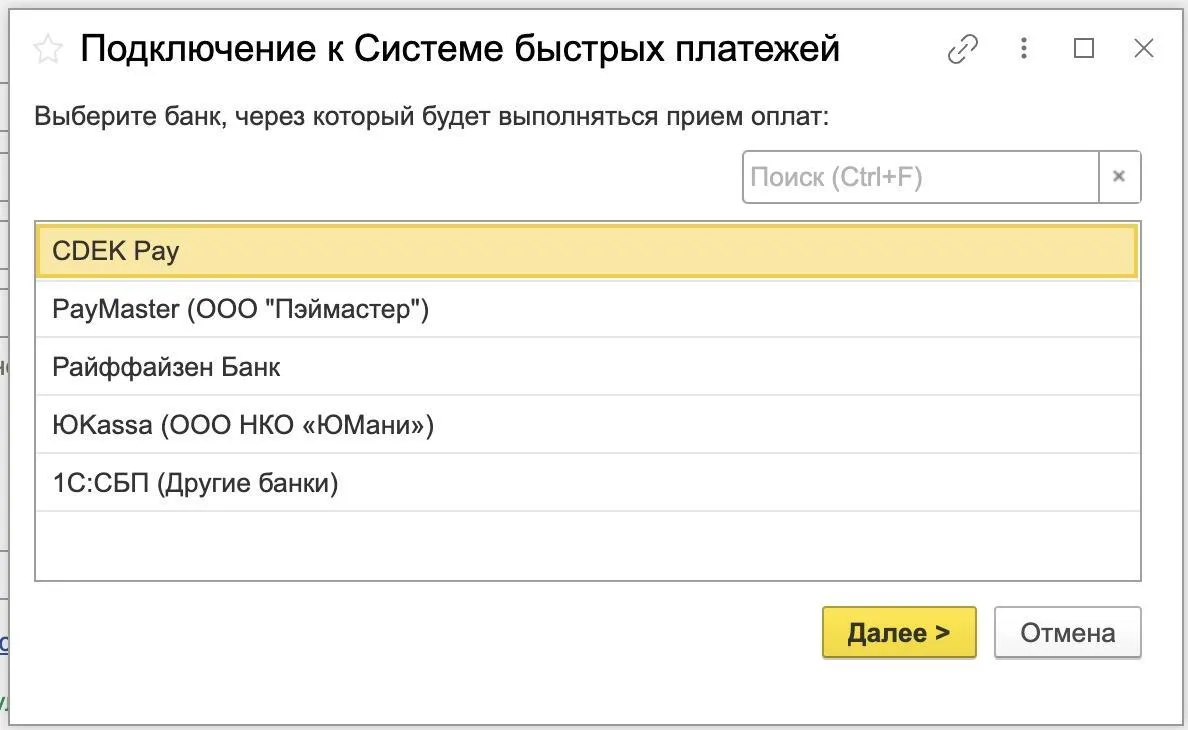Get link to this form via chain icon

point(962,49)
